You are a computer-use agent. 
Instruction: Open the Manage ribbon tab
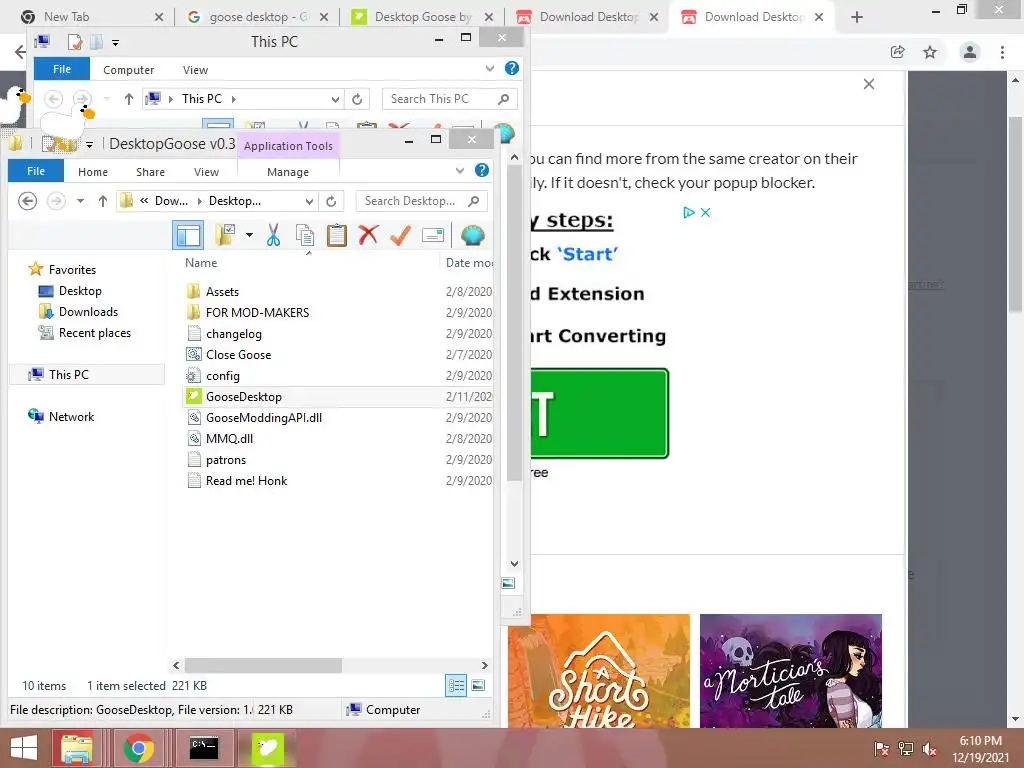(288, 172)
